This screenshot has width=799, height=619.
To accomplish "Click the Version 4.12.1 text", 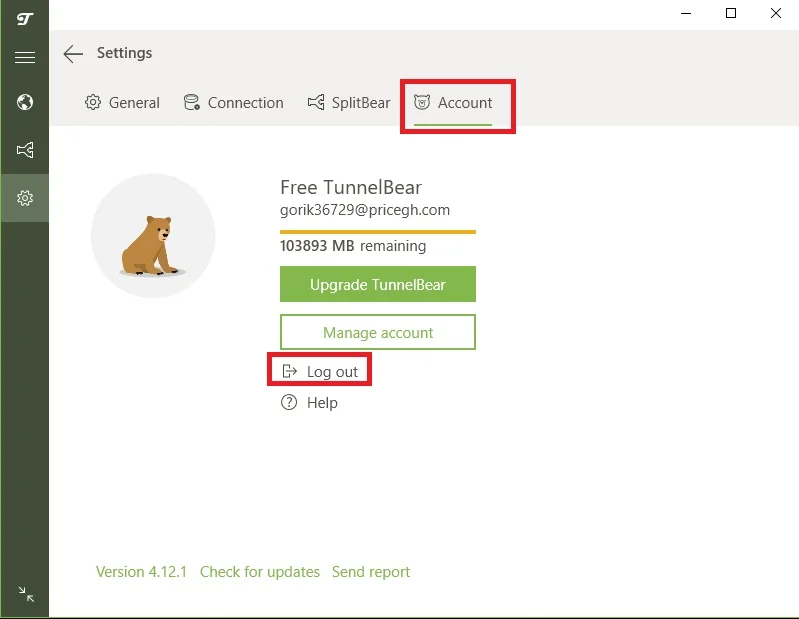I will pyautogui.click(x=141, y=572).
